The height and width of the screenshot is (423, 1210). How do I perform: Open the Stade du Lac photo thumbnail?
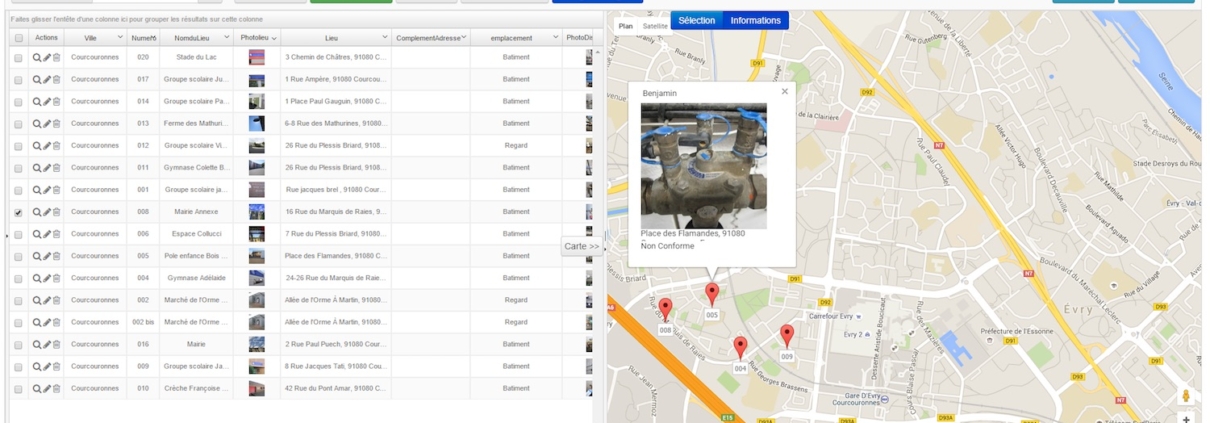coord(257,58)
